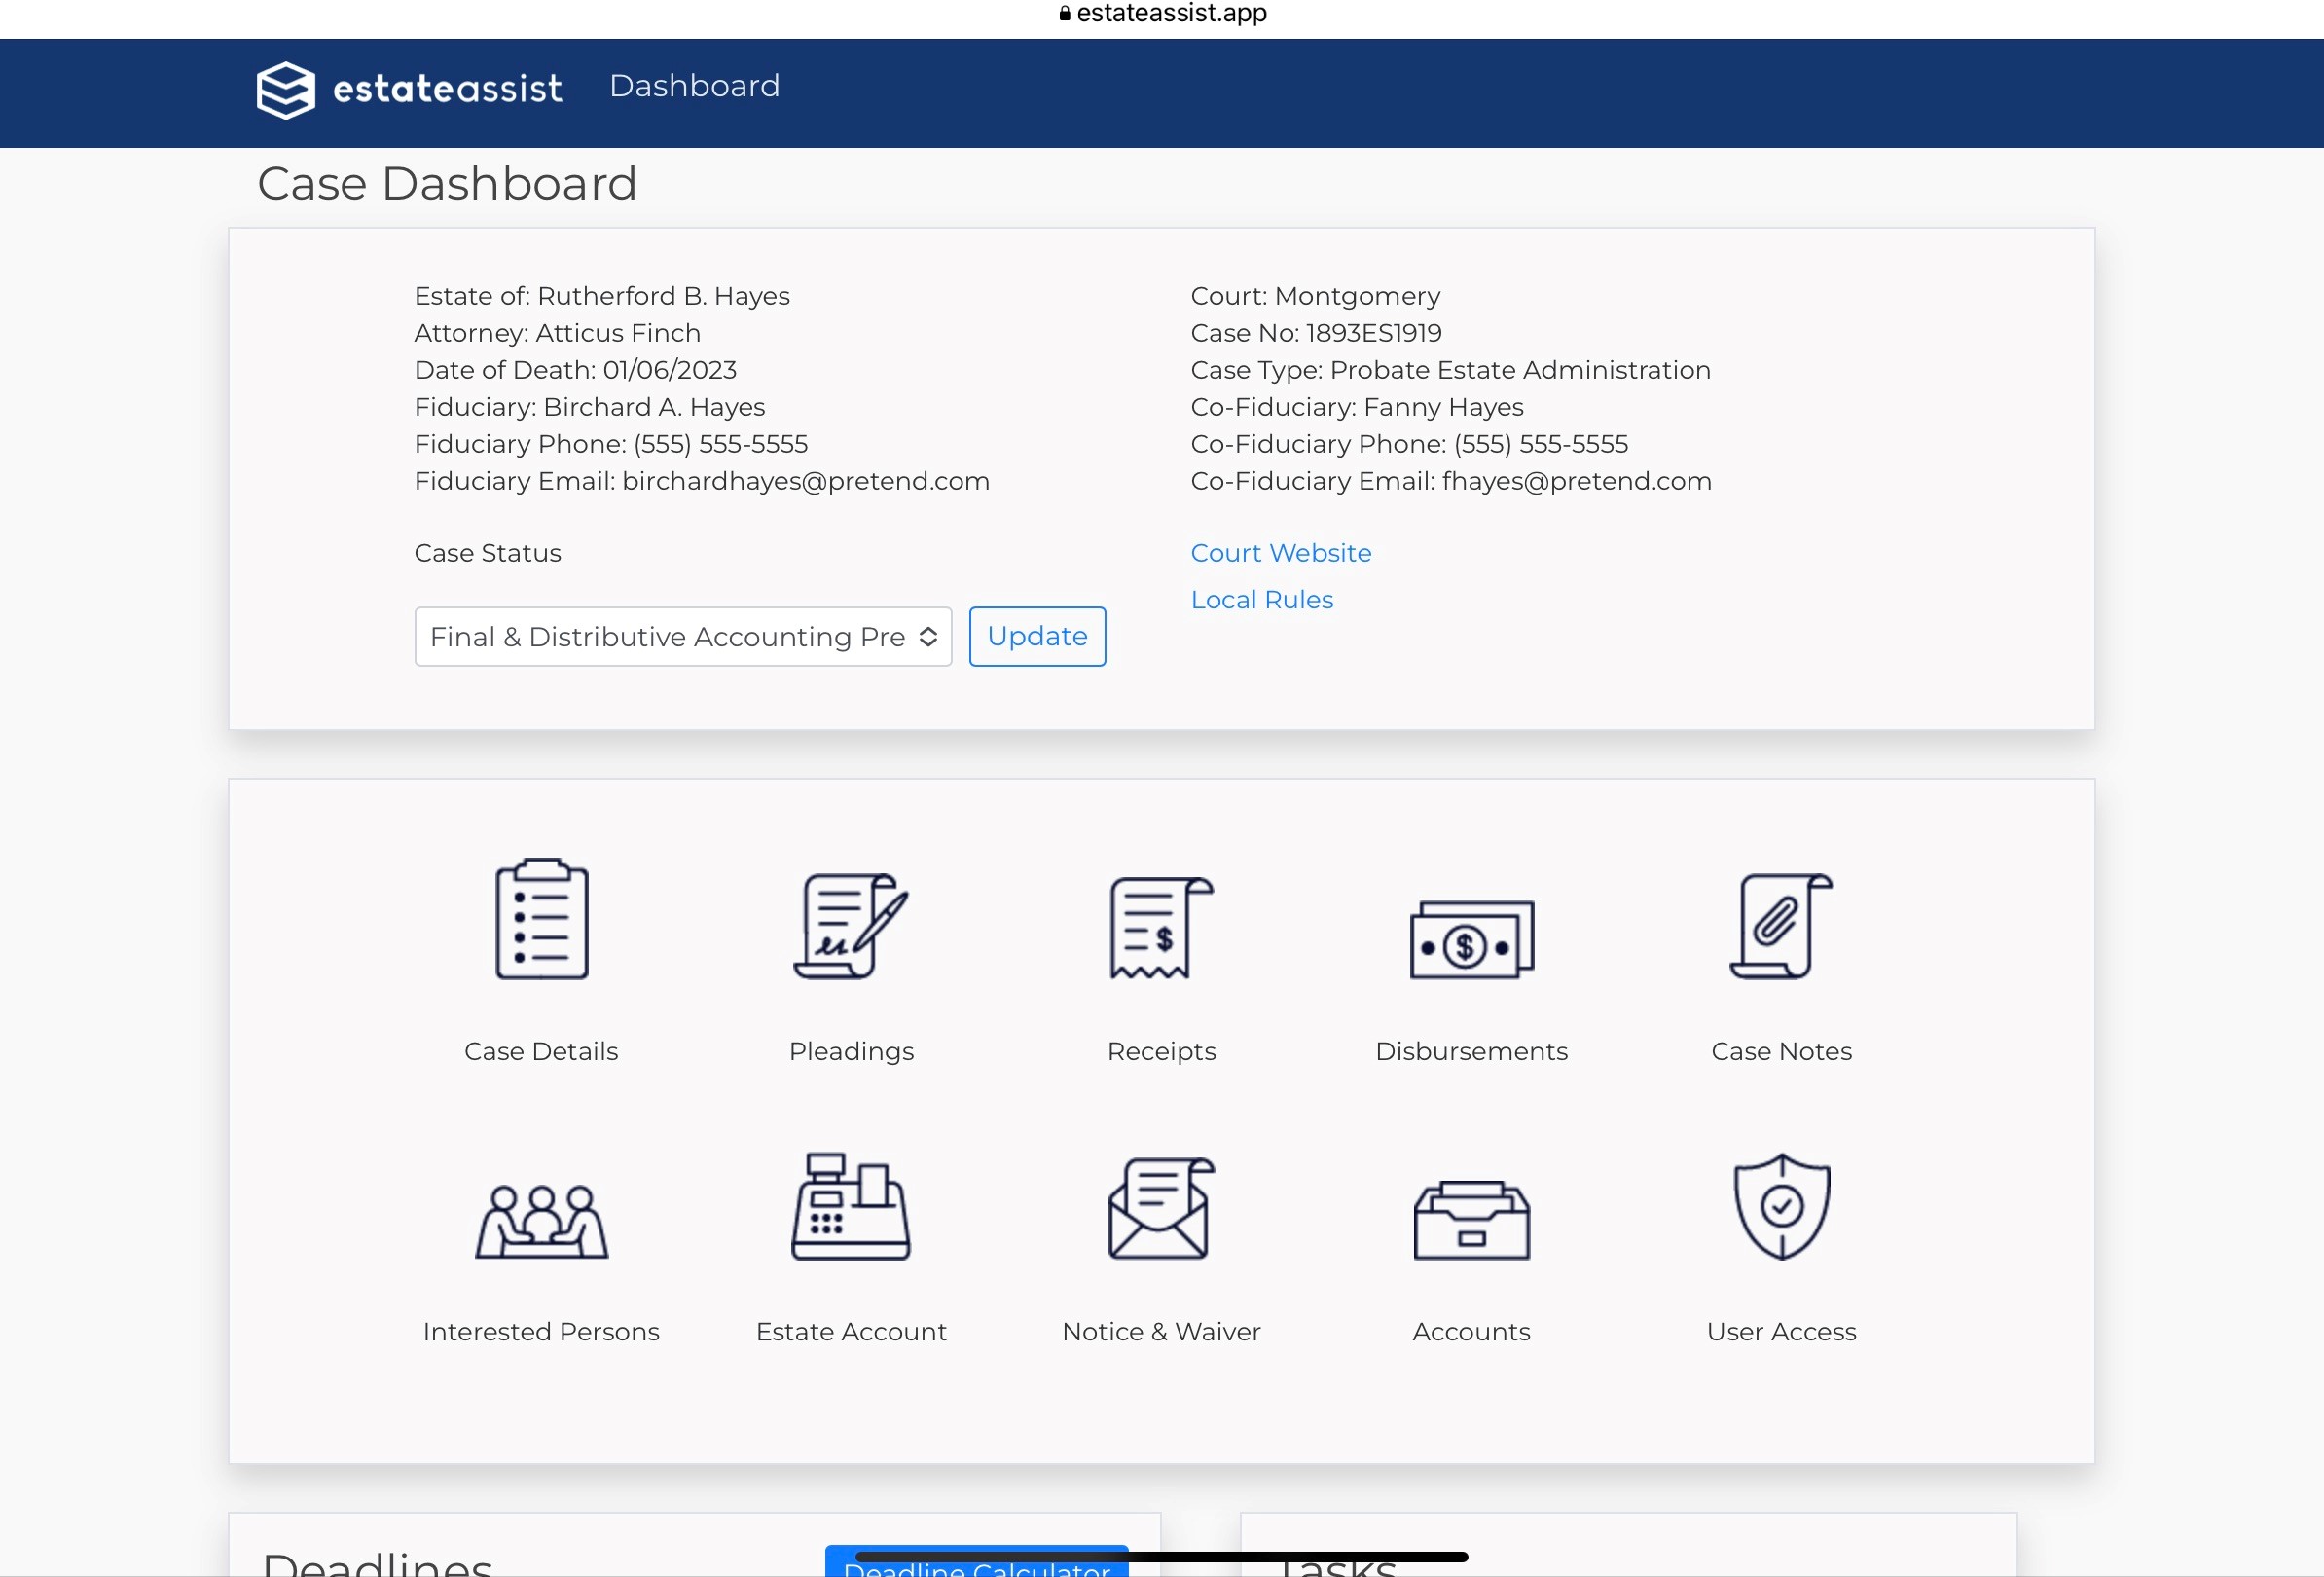
Task: Click the Disbursements label
Action: (1471, 1051)
